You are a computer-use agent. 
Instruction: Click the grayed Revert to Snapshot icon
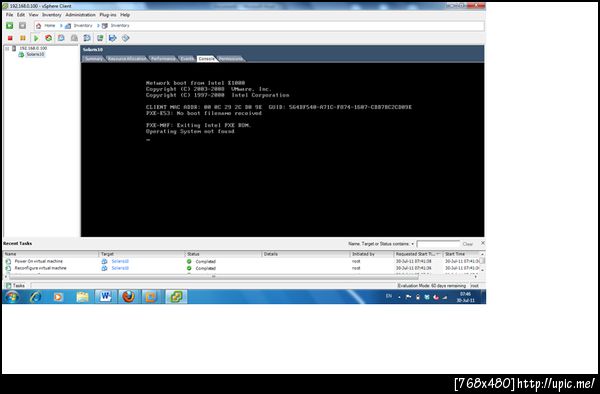tap(74, 38)
